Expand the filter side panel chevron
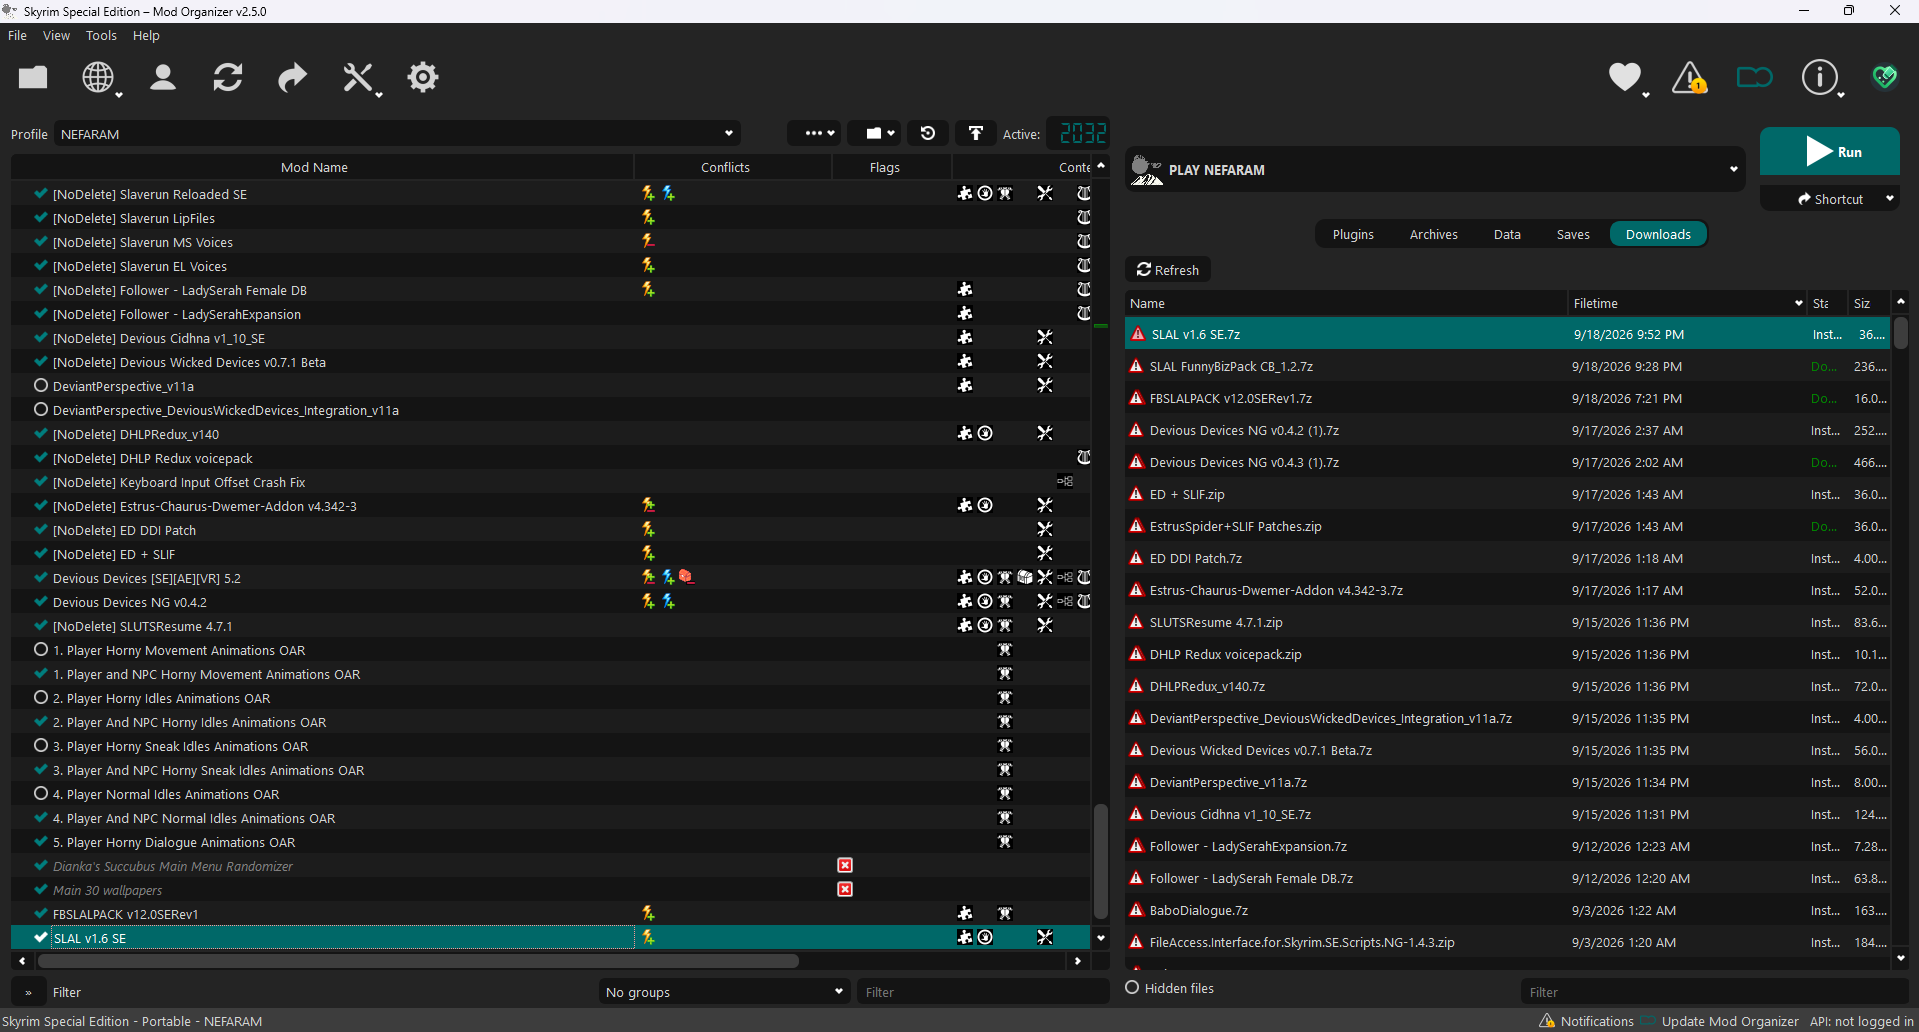 [x=28, y=993]
